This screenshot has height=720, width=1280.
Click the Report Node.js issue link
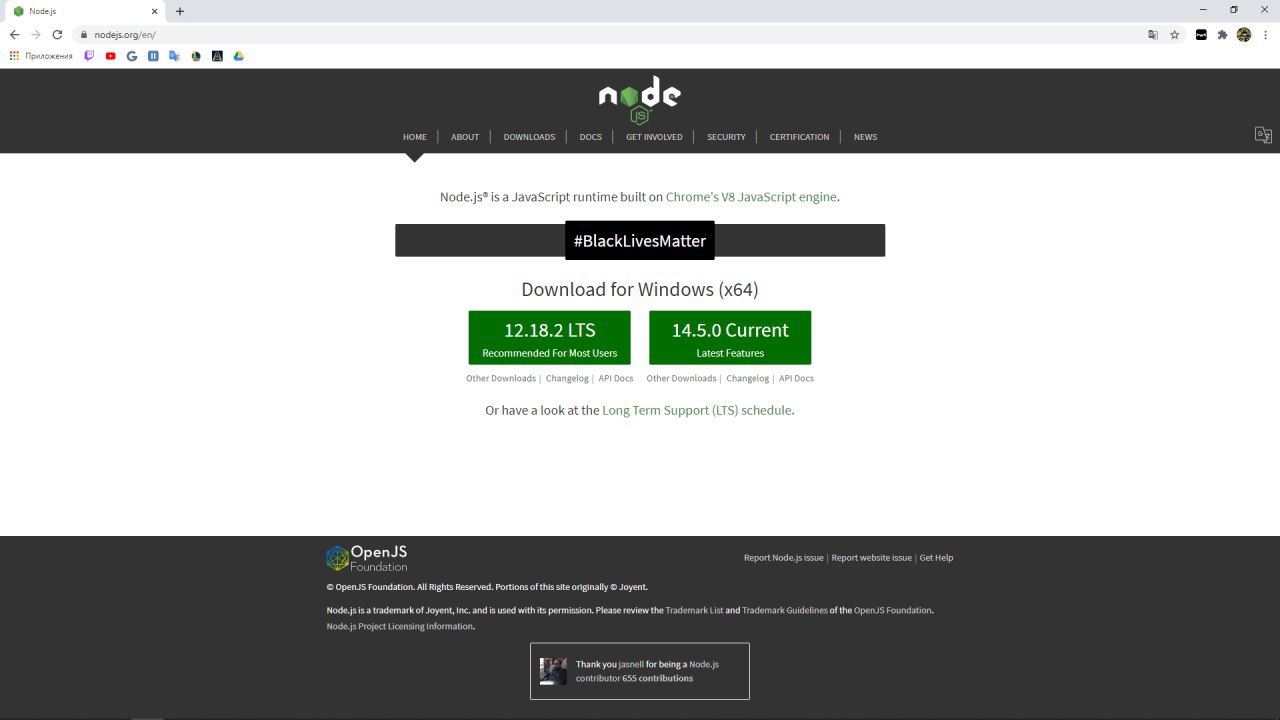[784, 558]
